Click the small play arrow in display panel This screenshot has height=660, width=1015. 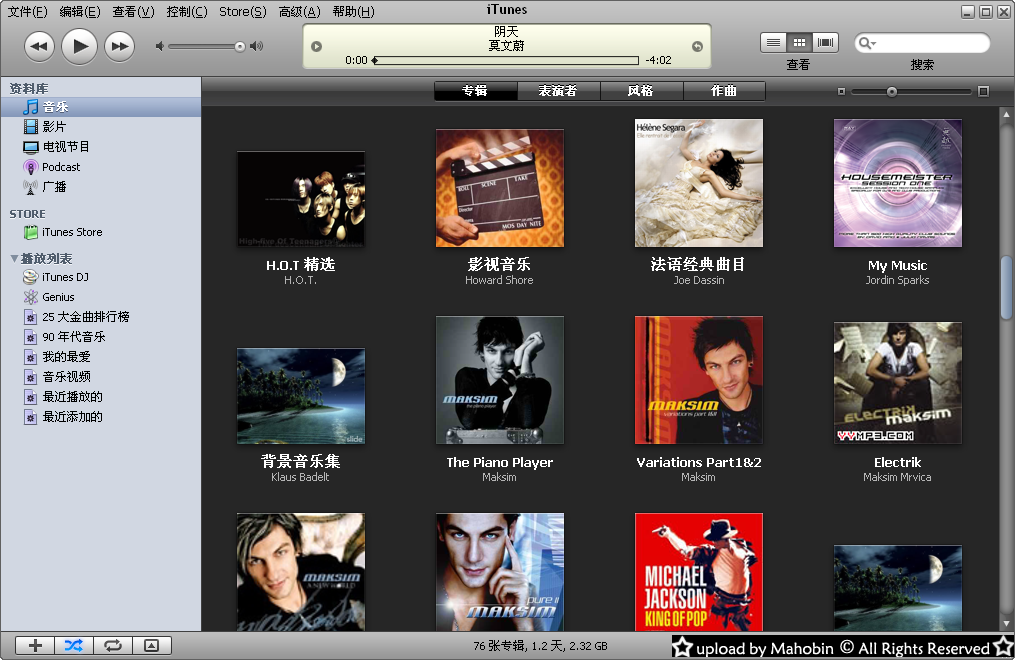coord(317,47)
